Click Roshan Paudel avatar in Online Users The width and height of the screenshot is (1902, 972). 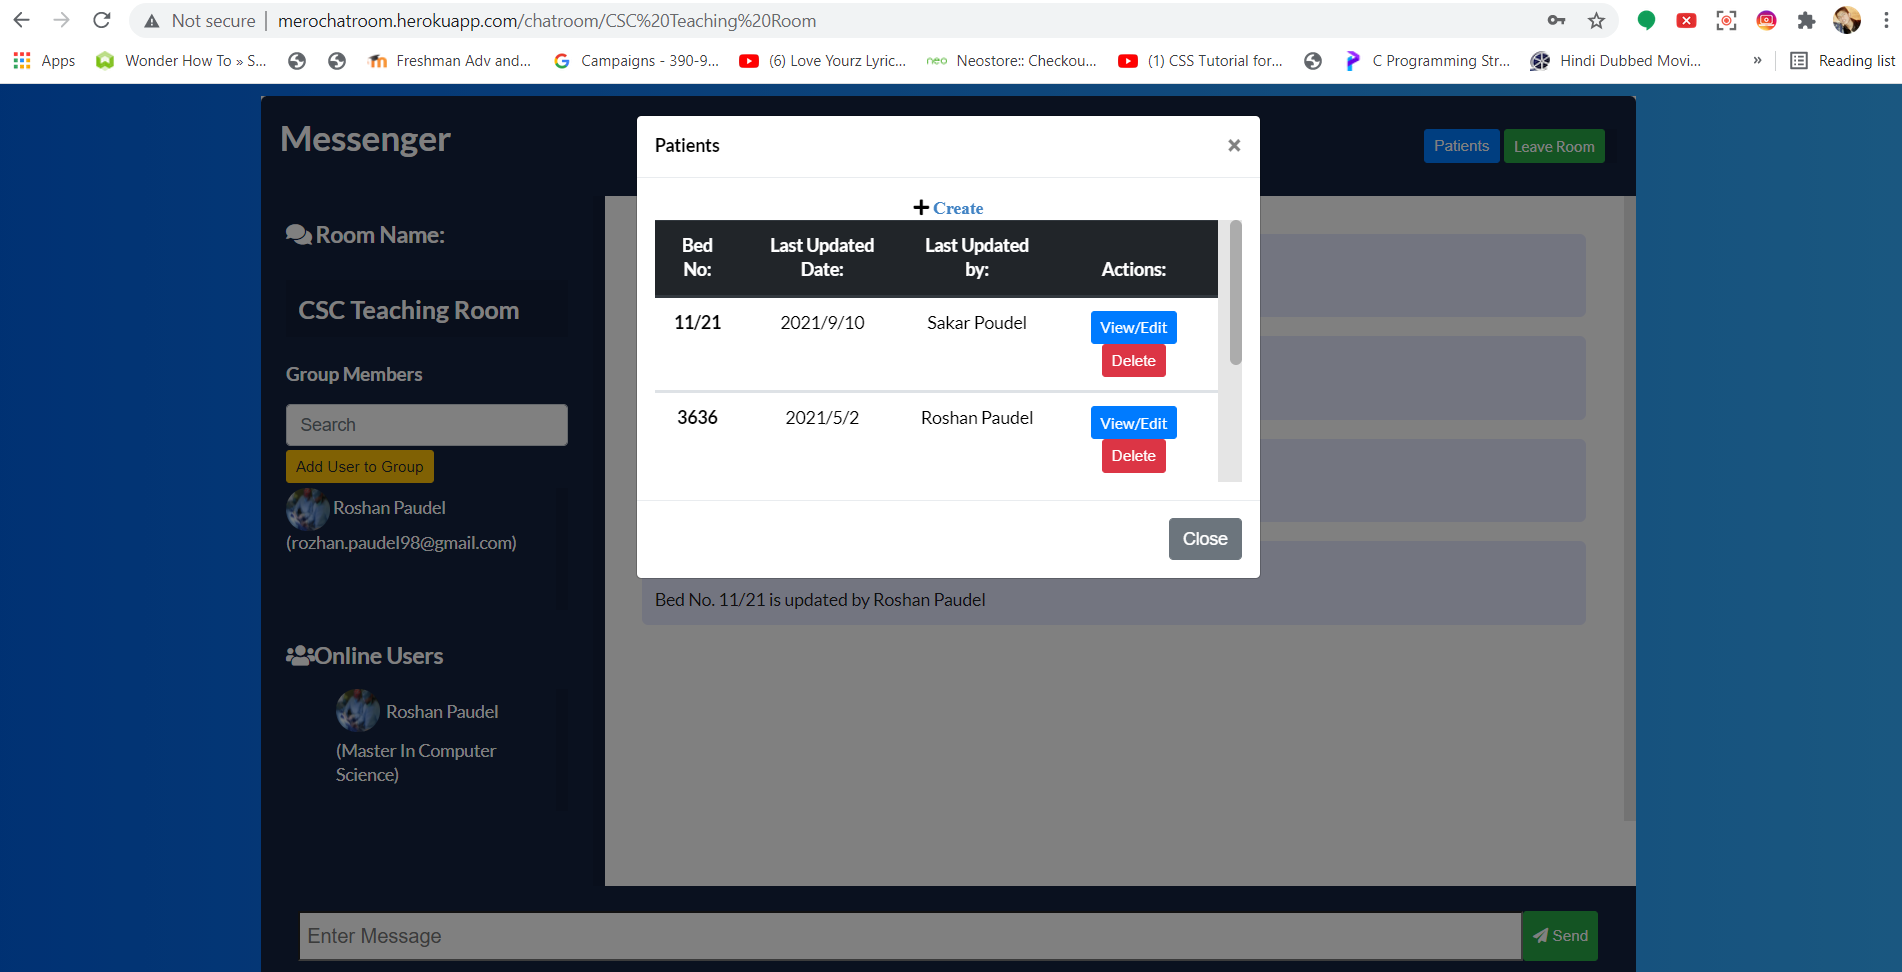tap(357, 711)
